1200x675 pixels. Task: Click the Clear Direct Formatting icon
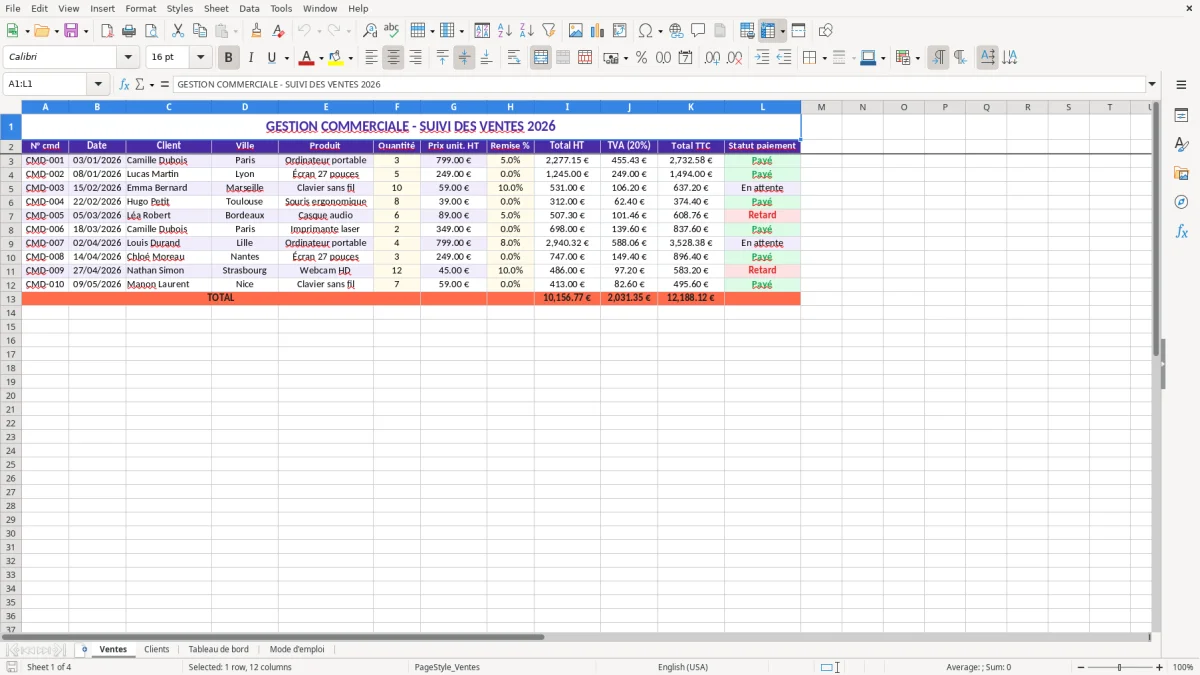pos(278,31)
